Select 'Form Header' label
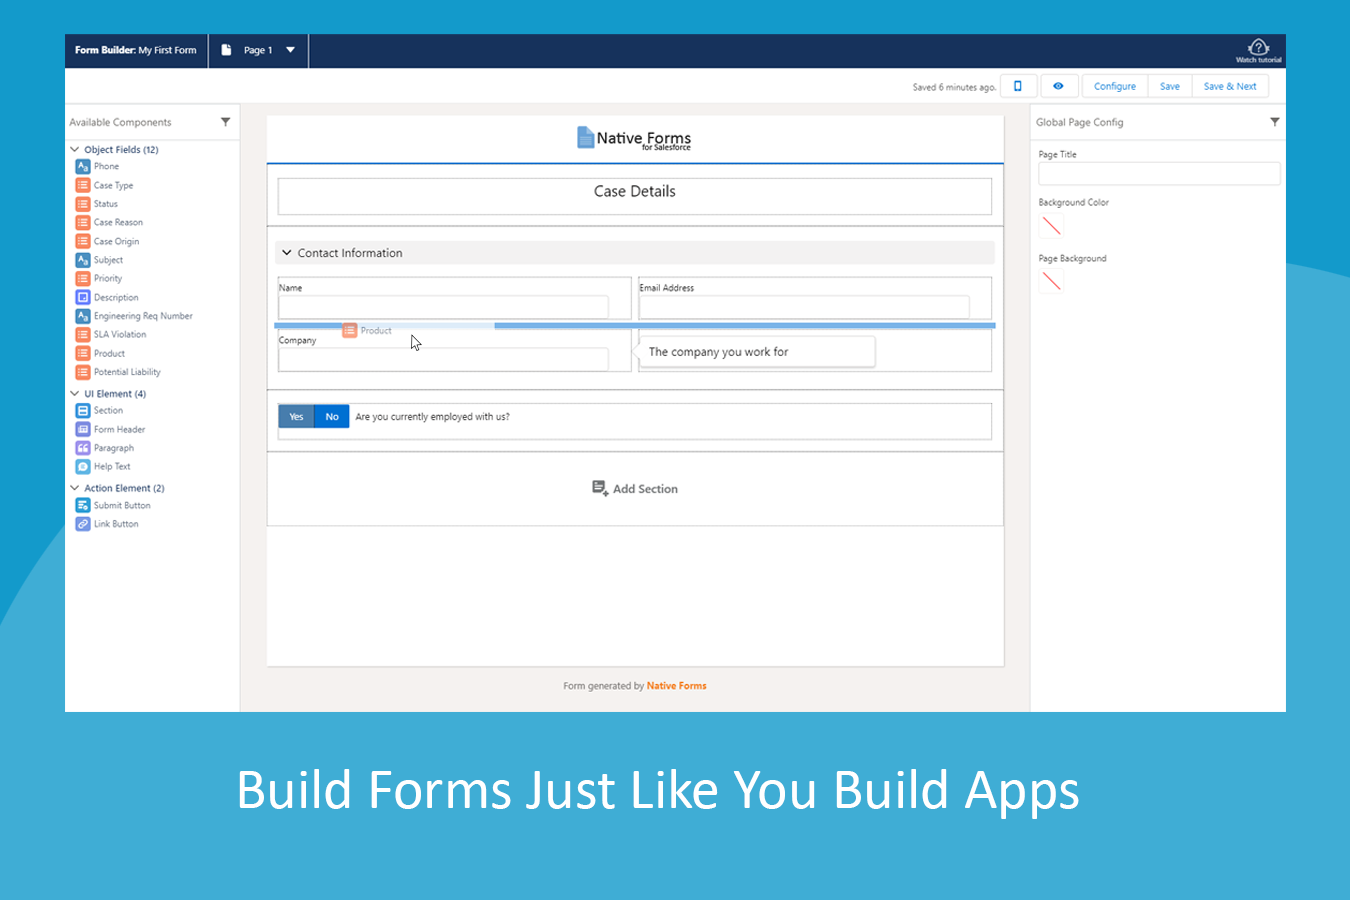Viewport: 1350px width, 900px height. click(119, 429)
